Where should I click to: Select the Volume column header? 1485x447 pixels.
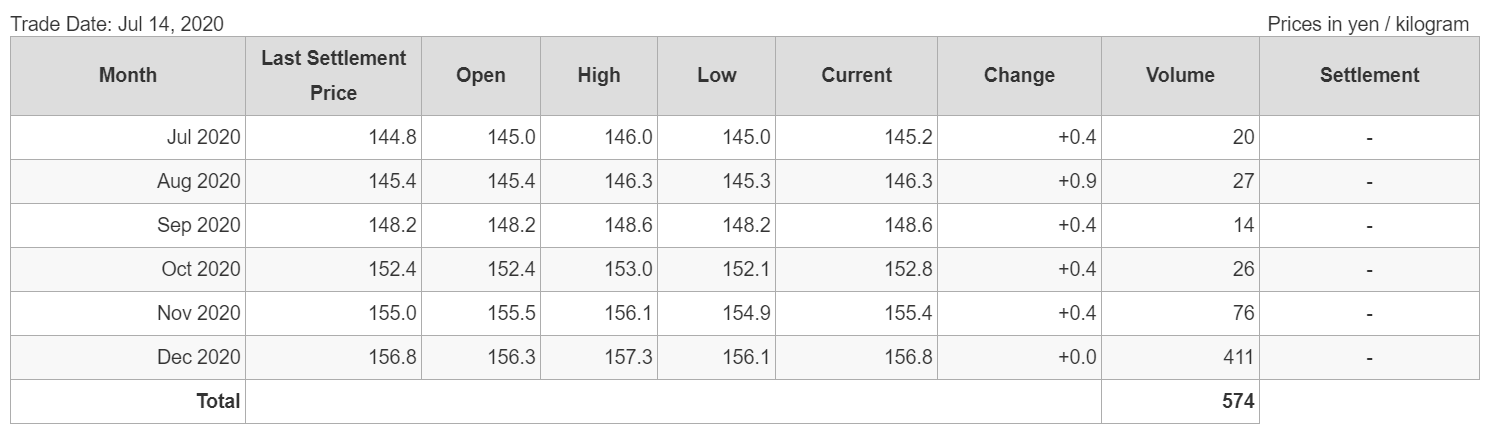click(x=1180, y=75)
